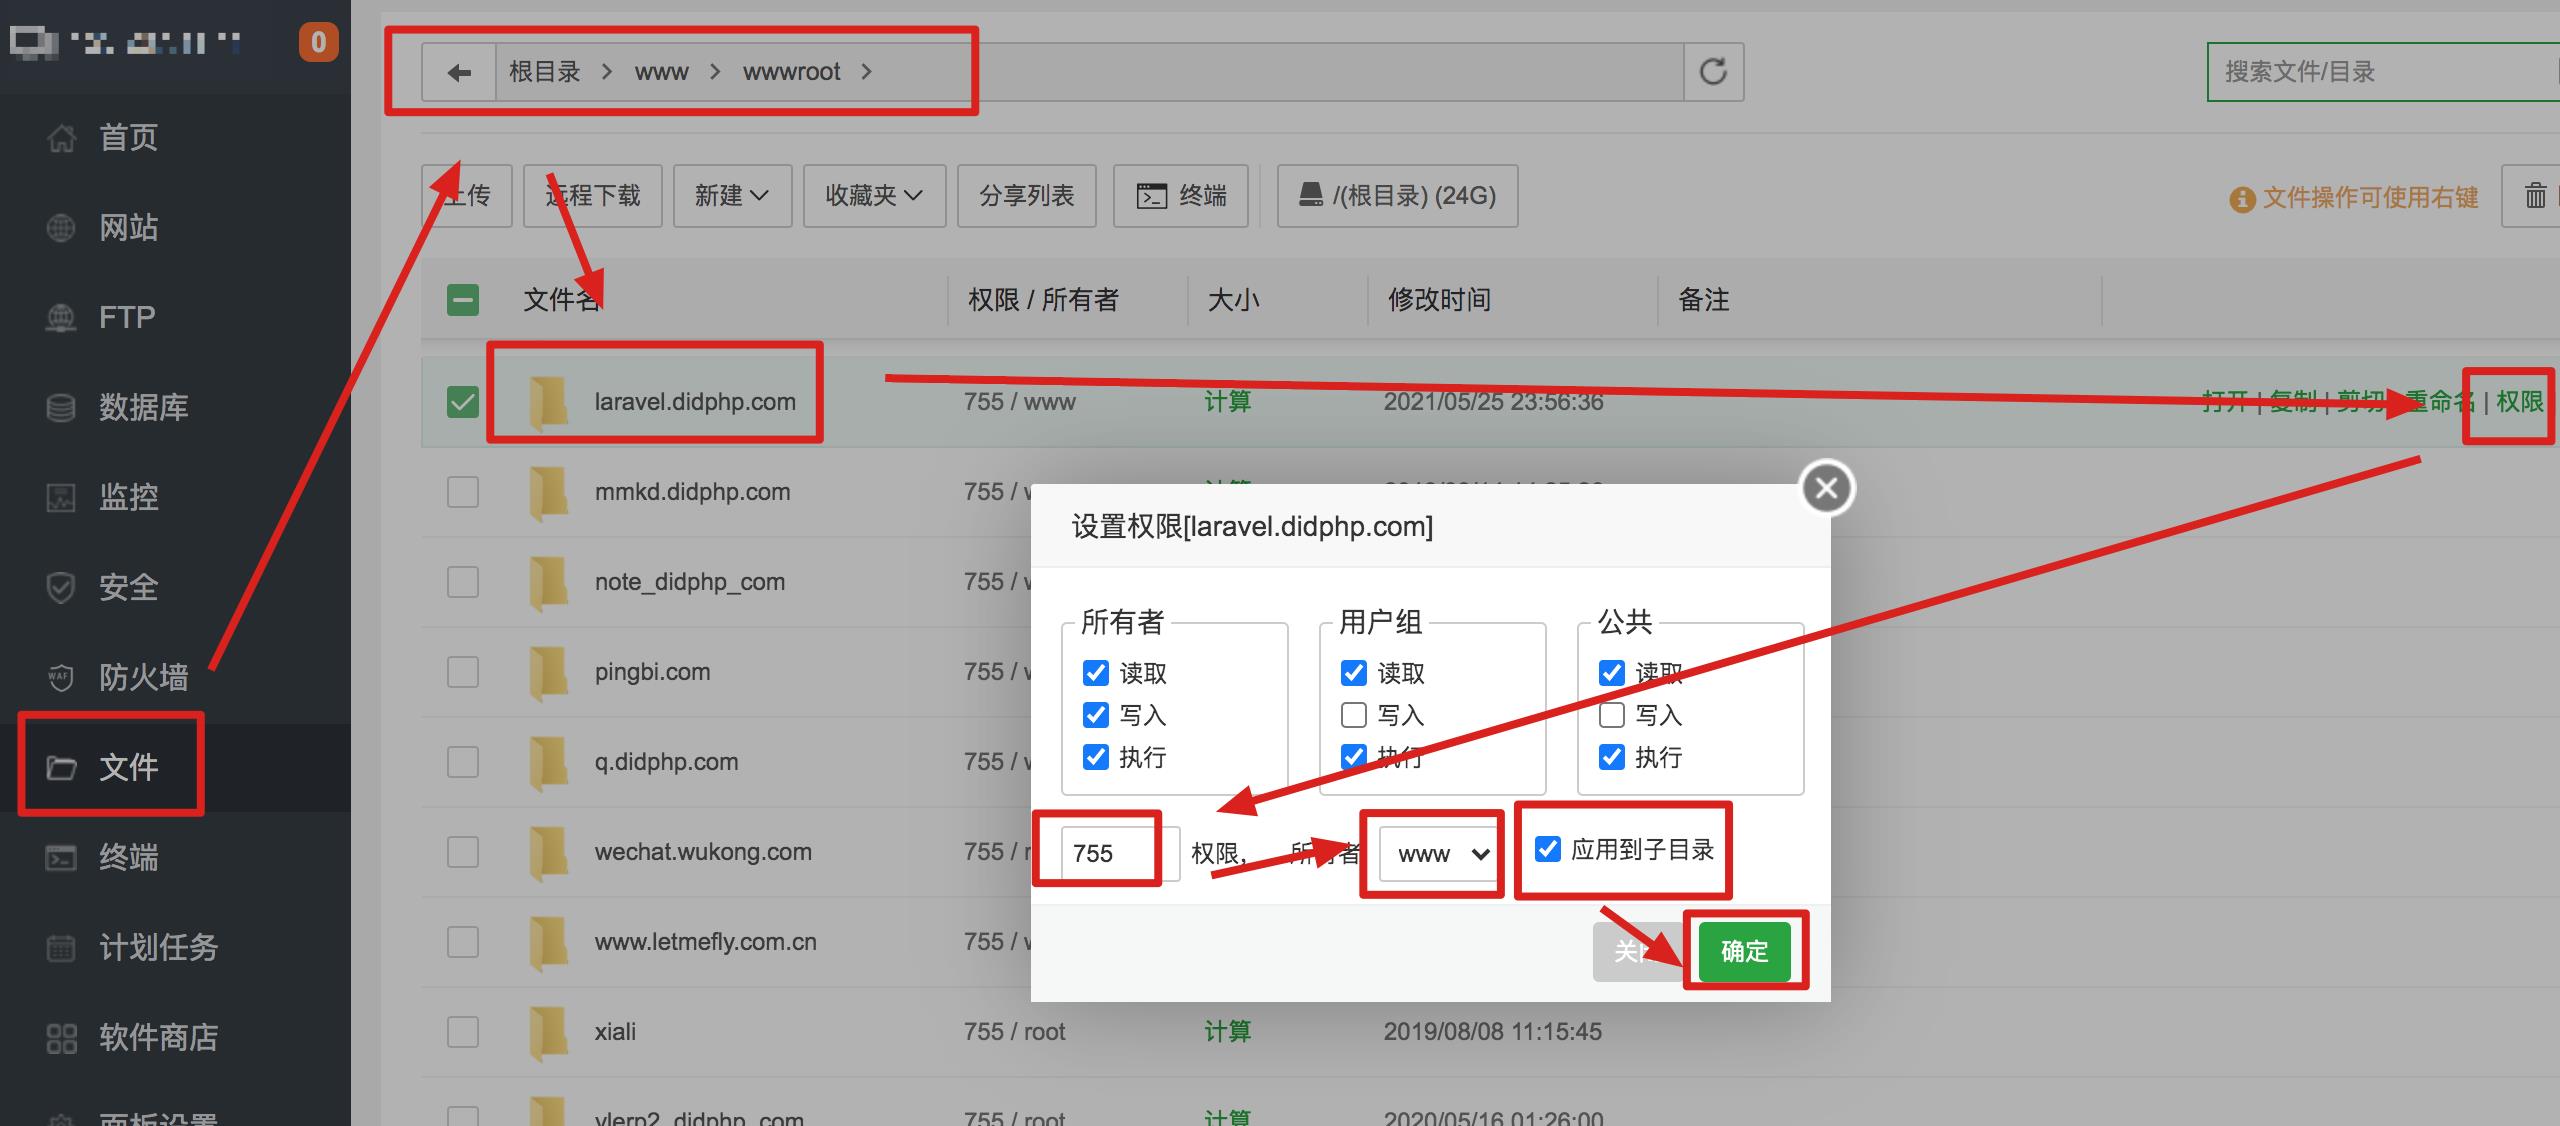The width and height of the screenshot is (2560, 1126).
Task: Click 权限 action for laravel.didphp.com
Action: pyautogui.click(x=2520, y=402)
